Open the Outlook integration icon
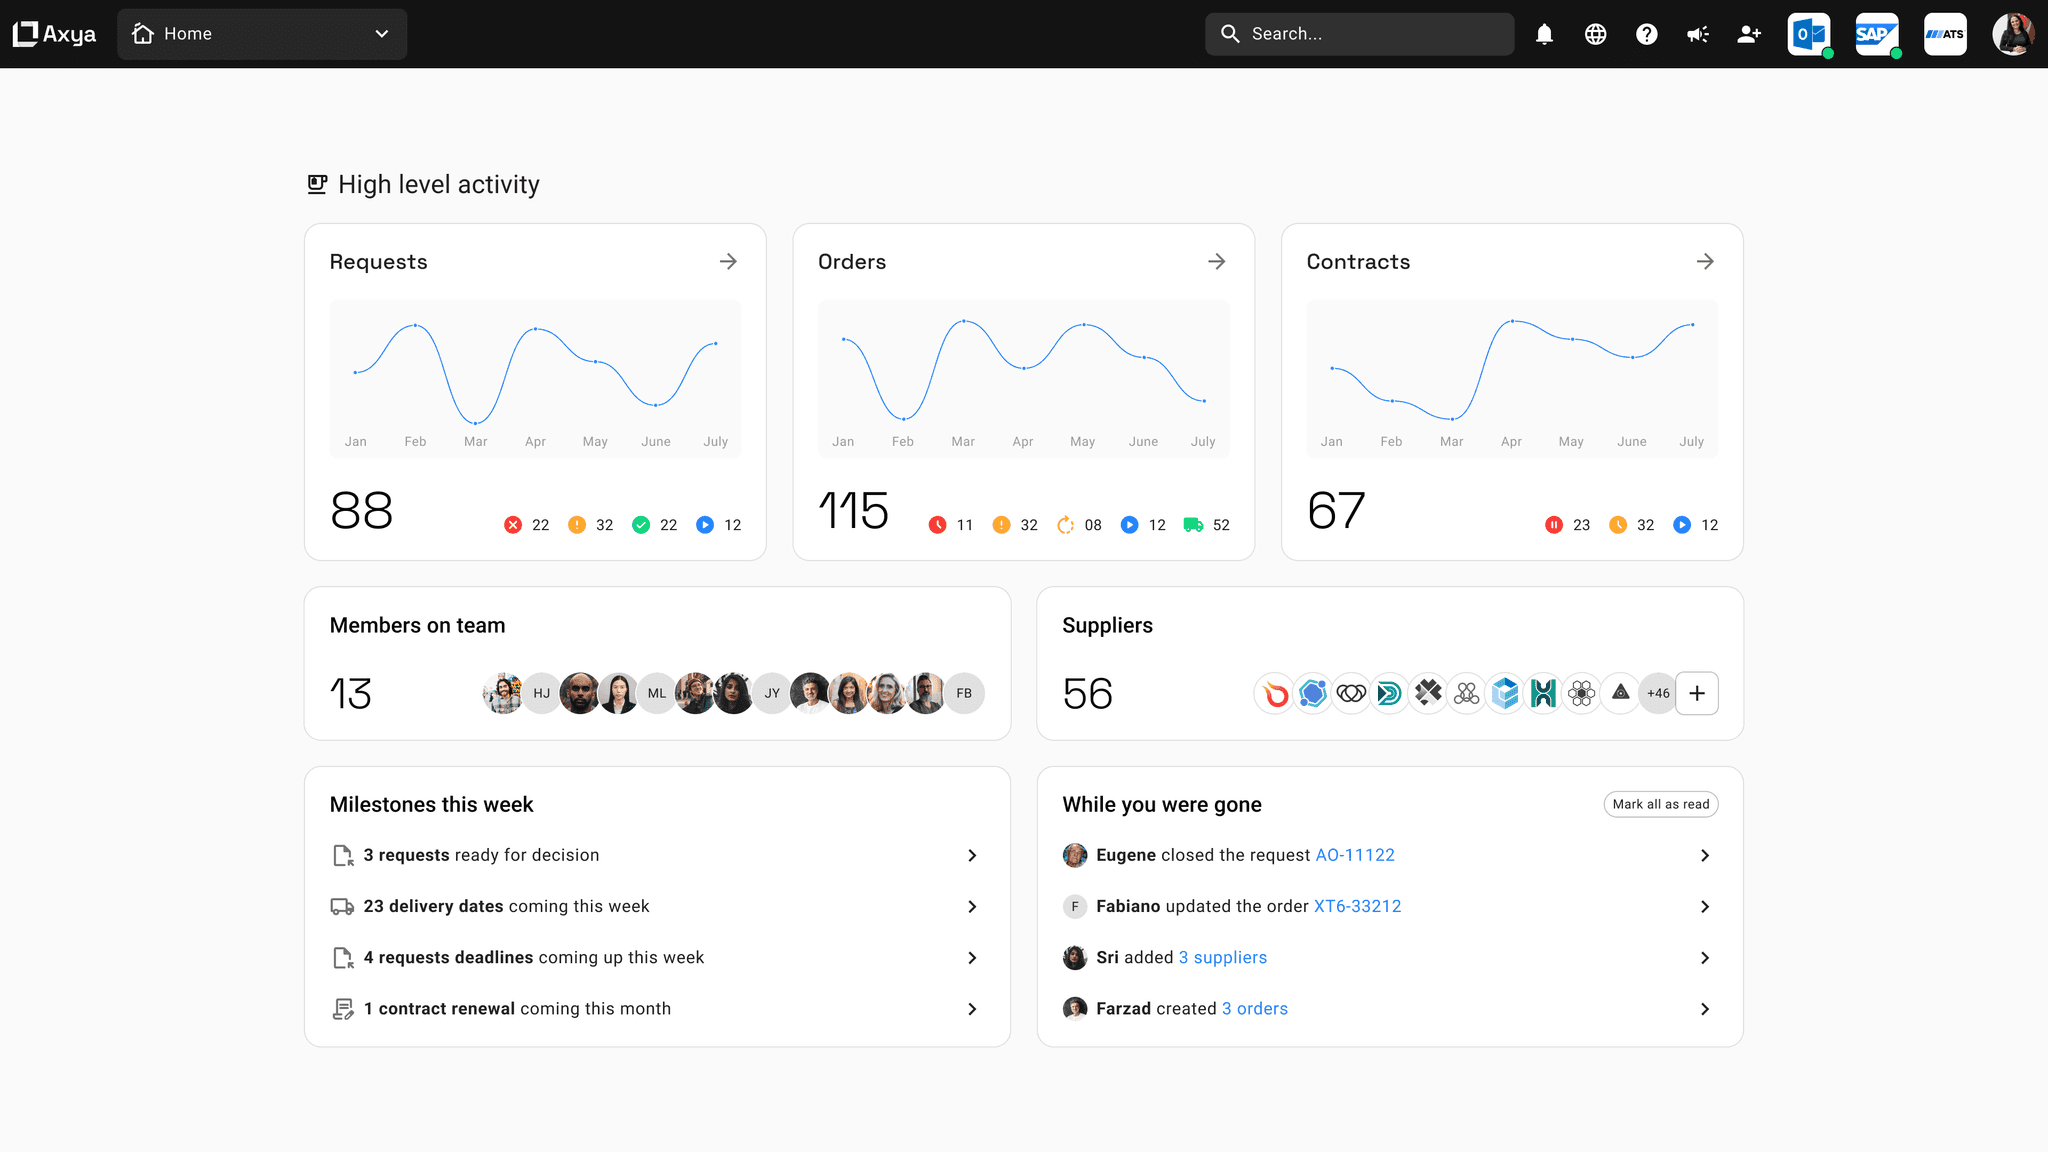This screenshot has height=1152, width=2048. (1808, 34)
